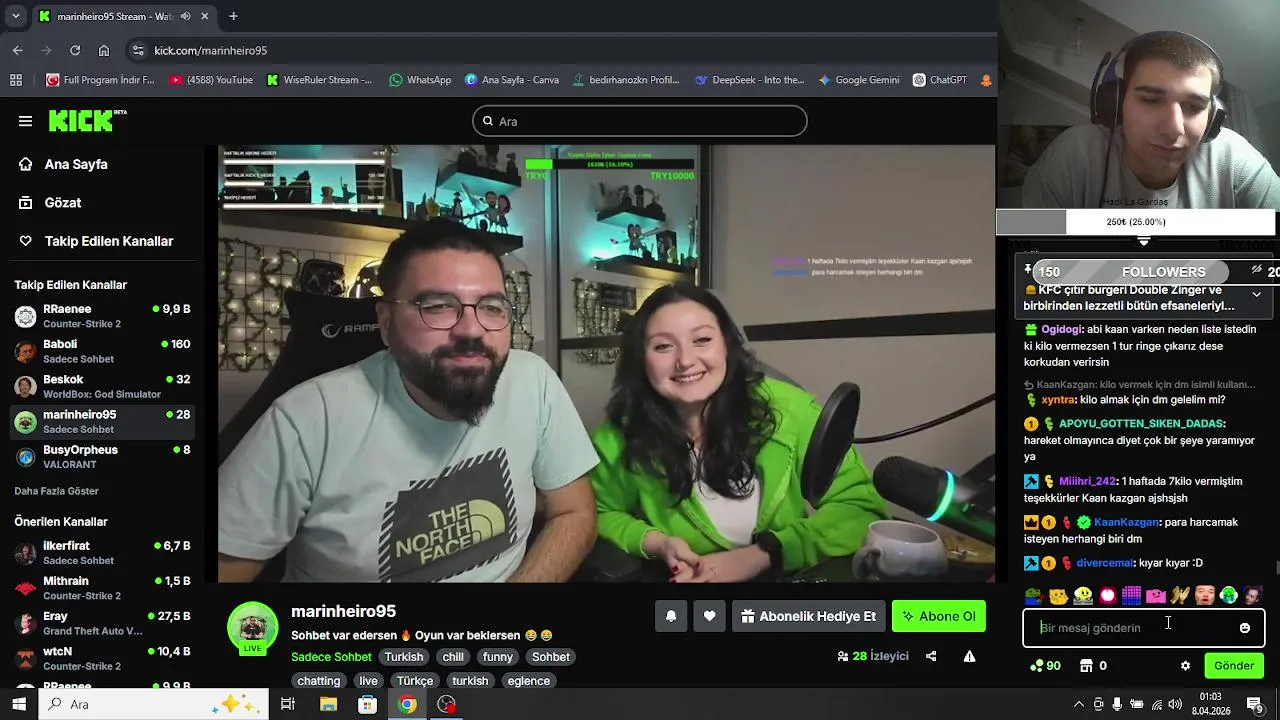Open Windows Start menu

(19, 704)
